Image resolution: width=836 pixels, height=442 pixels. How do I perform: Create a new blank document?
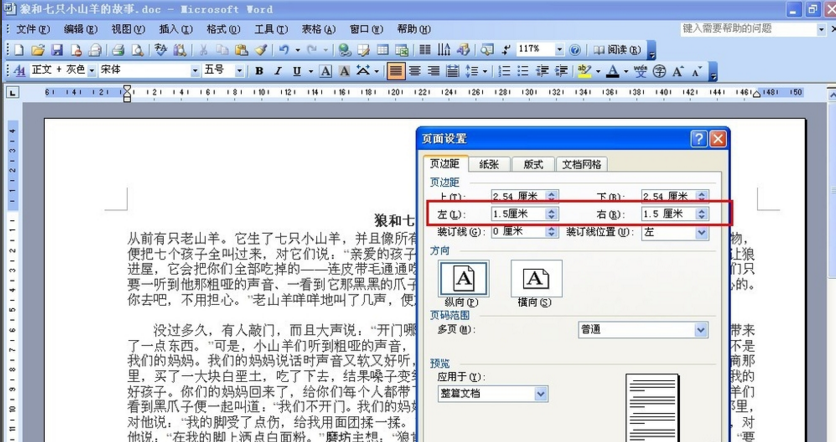[19, 50]
